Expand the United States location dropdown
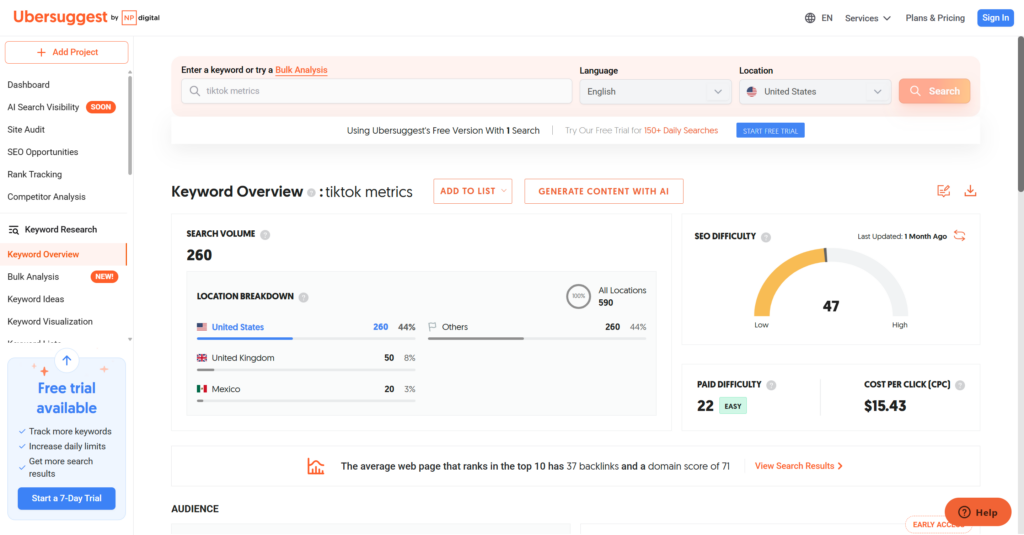Viewport: 1024px width, 535px height. tap(815, 91)
